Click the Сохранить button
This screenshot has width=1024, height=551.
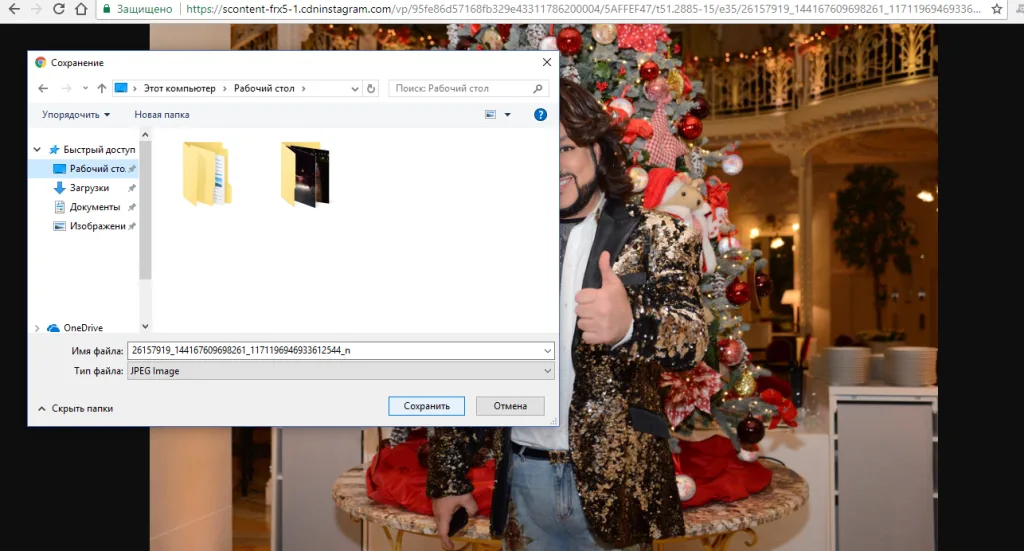point(426,406)
